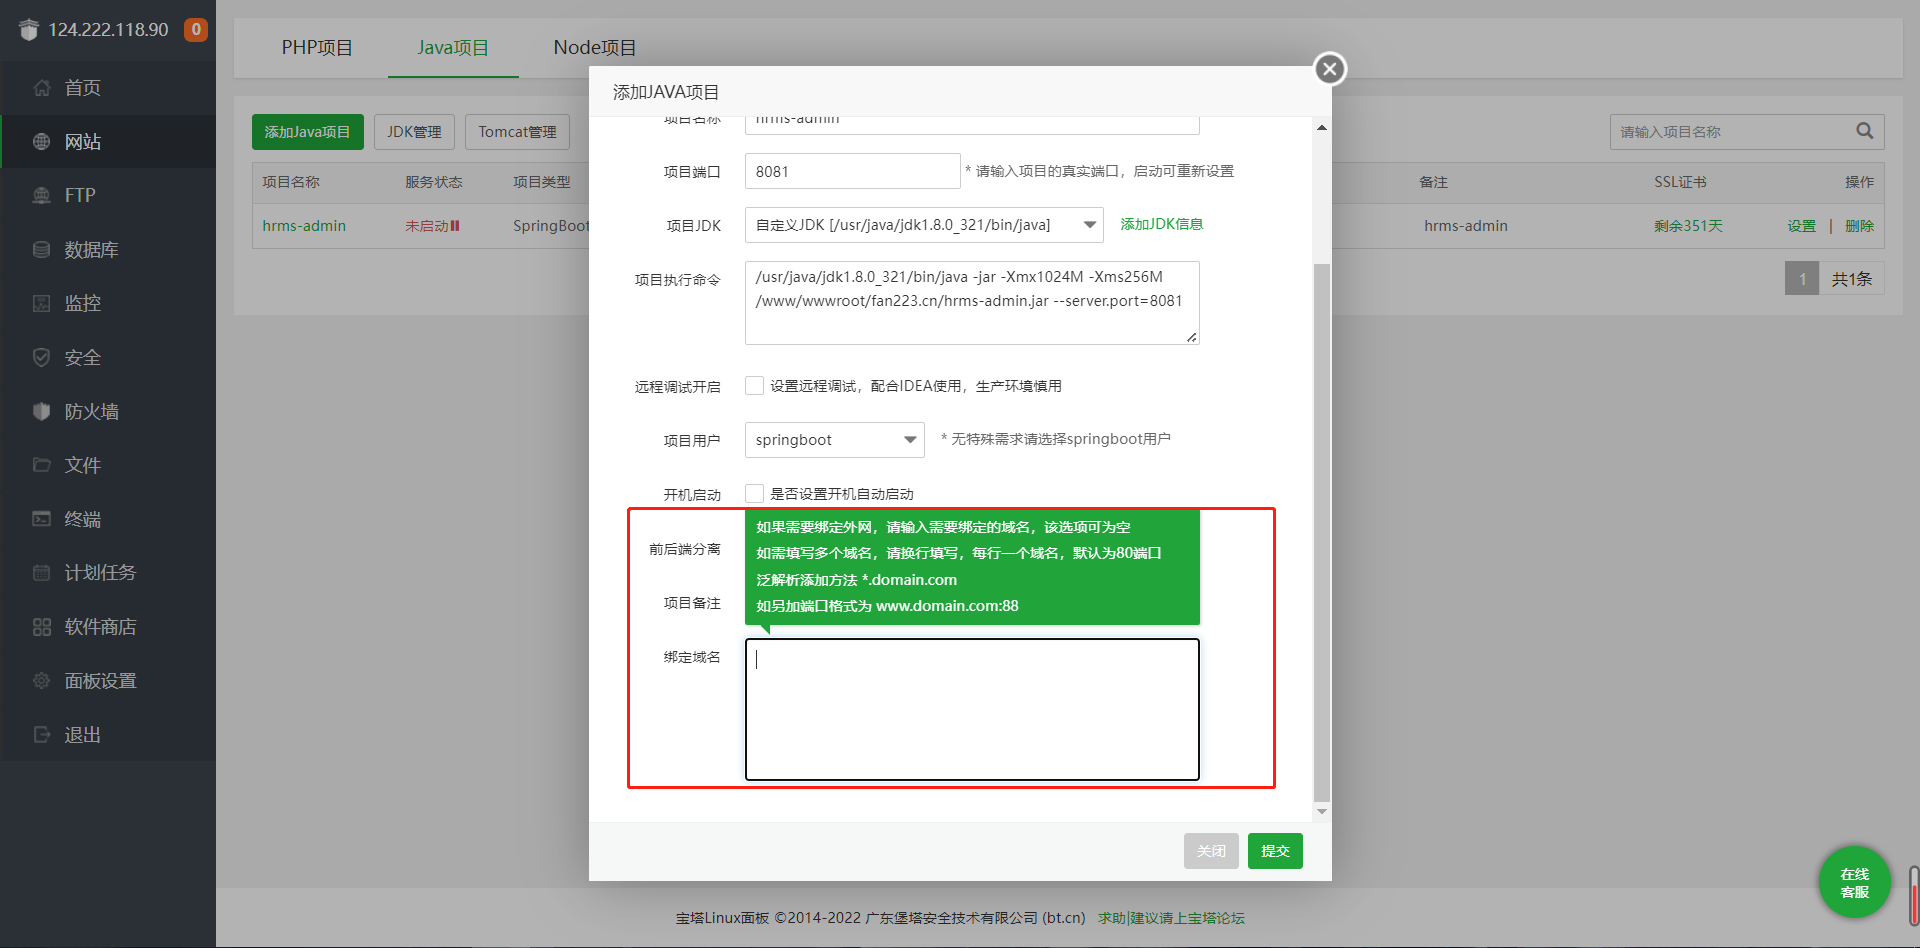The image size is (1920, 948).
Task: Open the 数据库 database manager
Action: (x=93, y=249)
